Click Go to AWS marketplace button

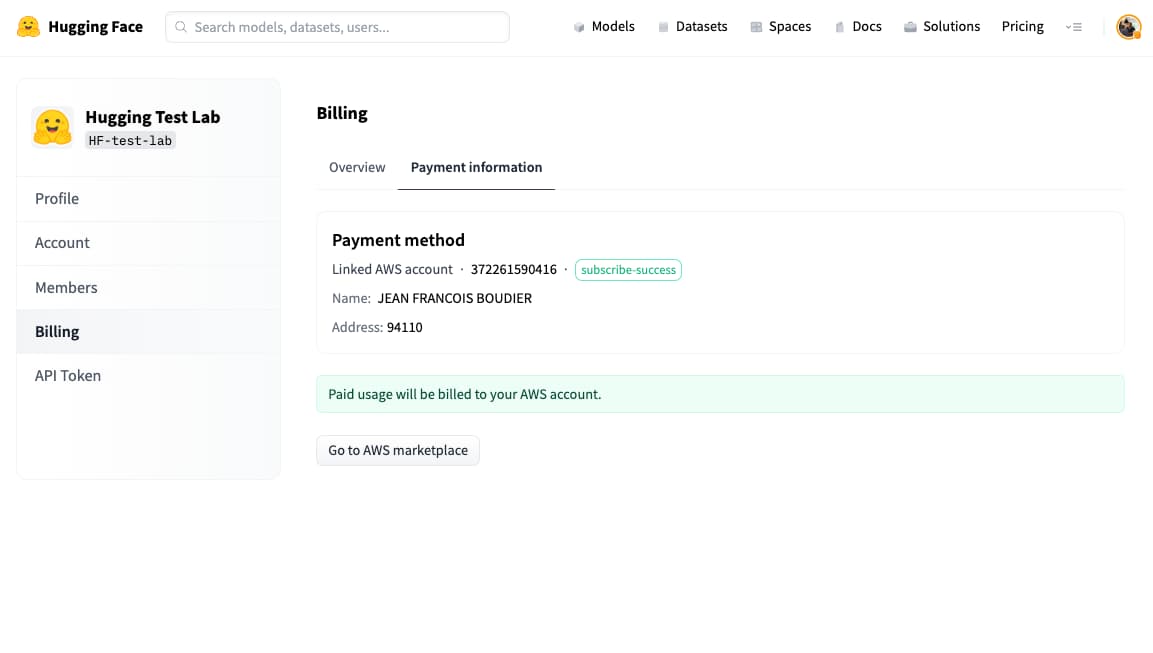click(398, 450)
